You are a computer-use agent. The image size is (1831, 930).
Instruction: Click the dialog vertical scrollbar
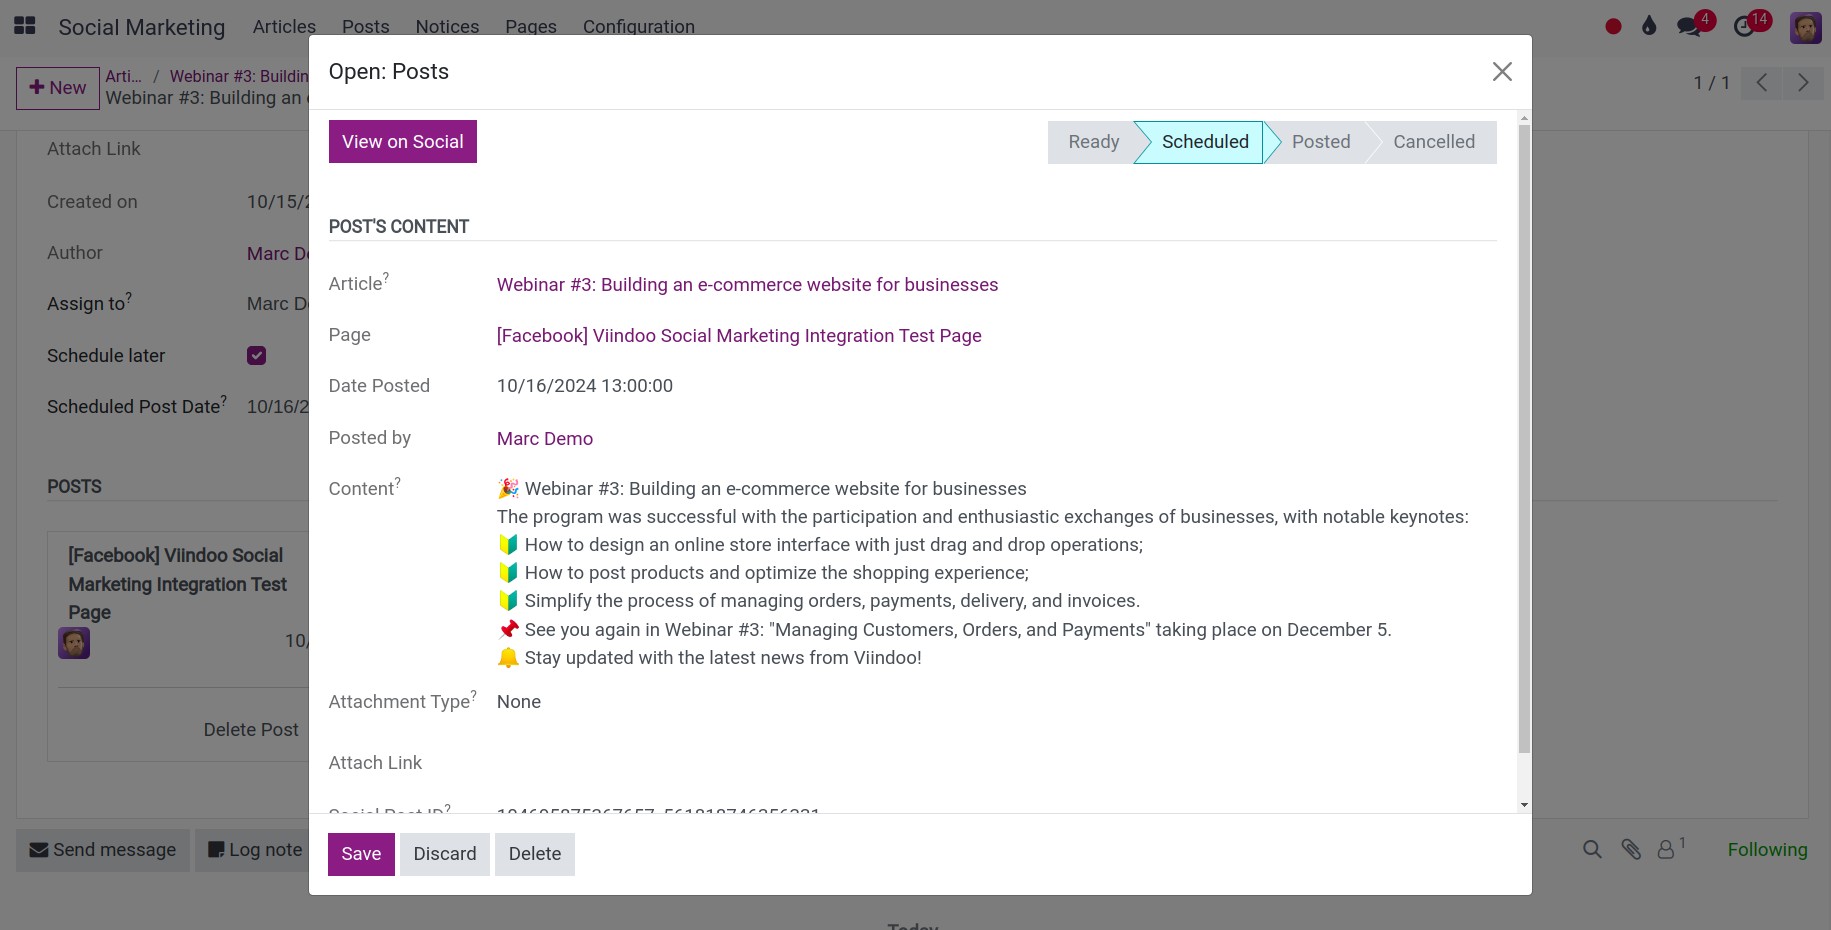click(x=1524, y=438)
